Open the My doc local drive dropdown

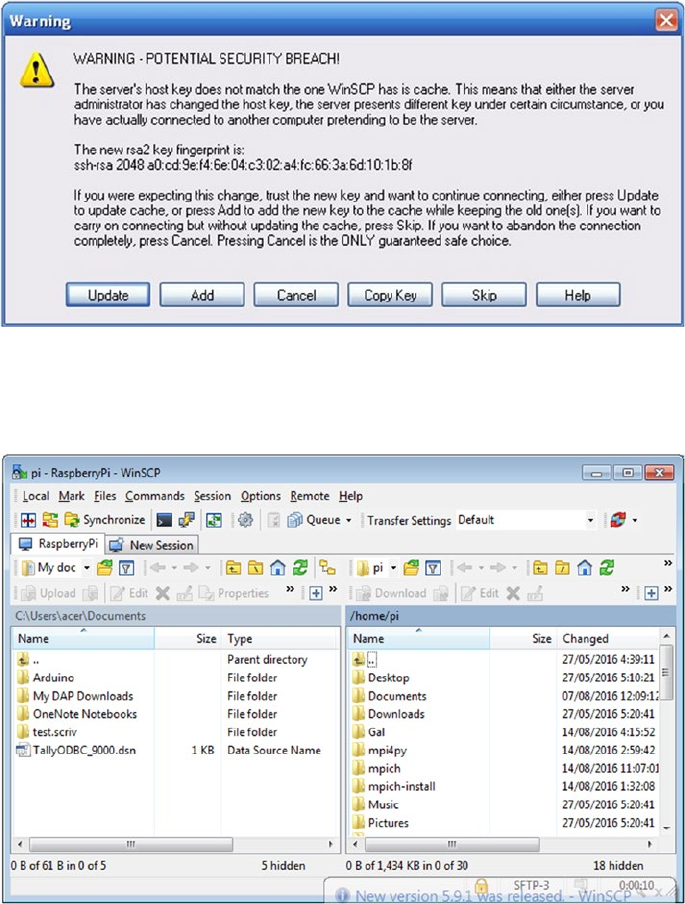pos(56,568)
